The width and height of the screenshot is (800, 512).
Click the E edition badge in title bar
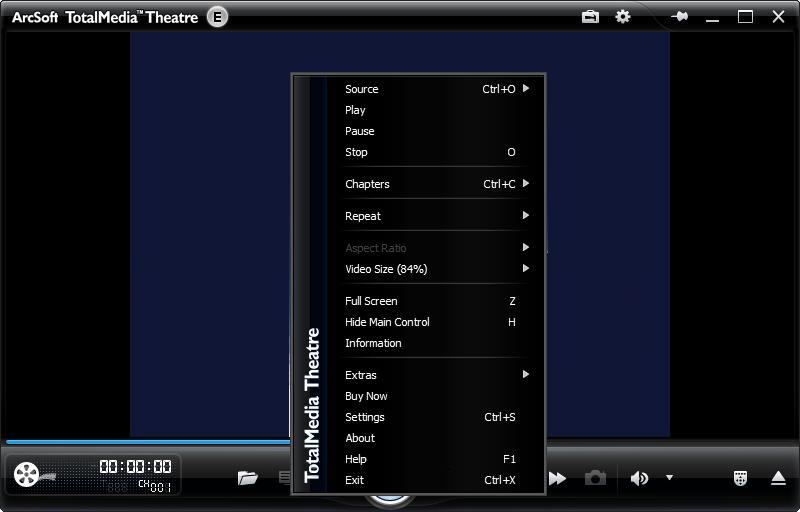[217, 17]
